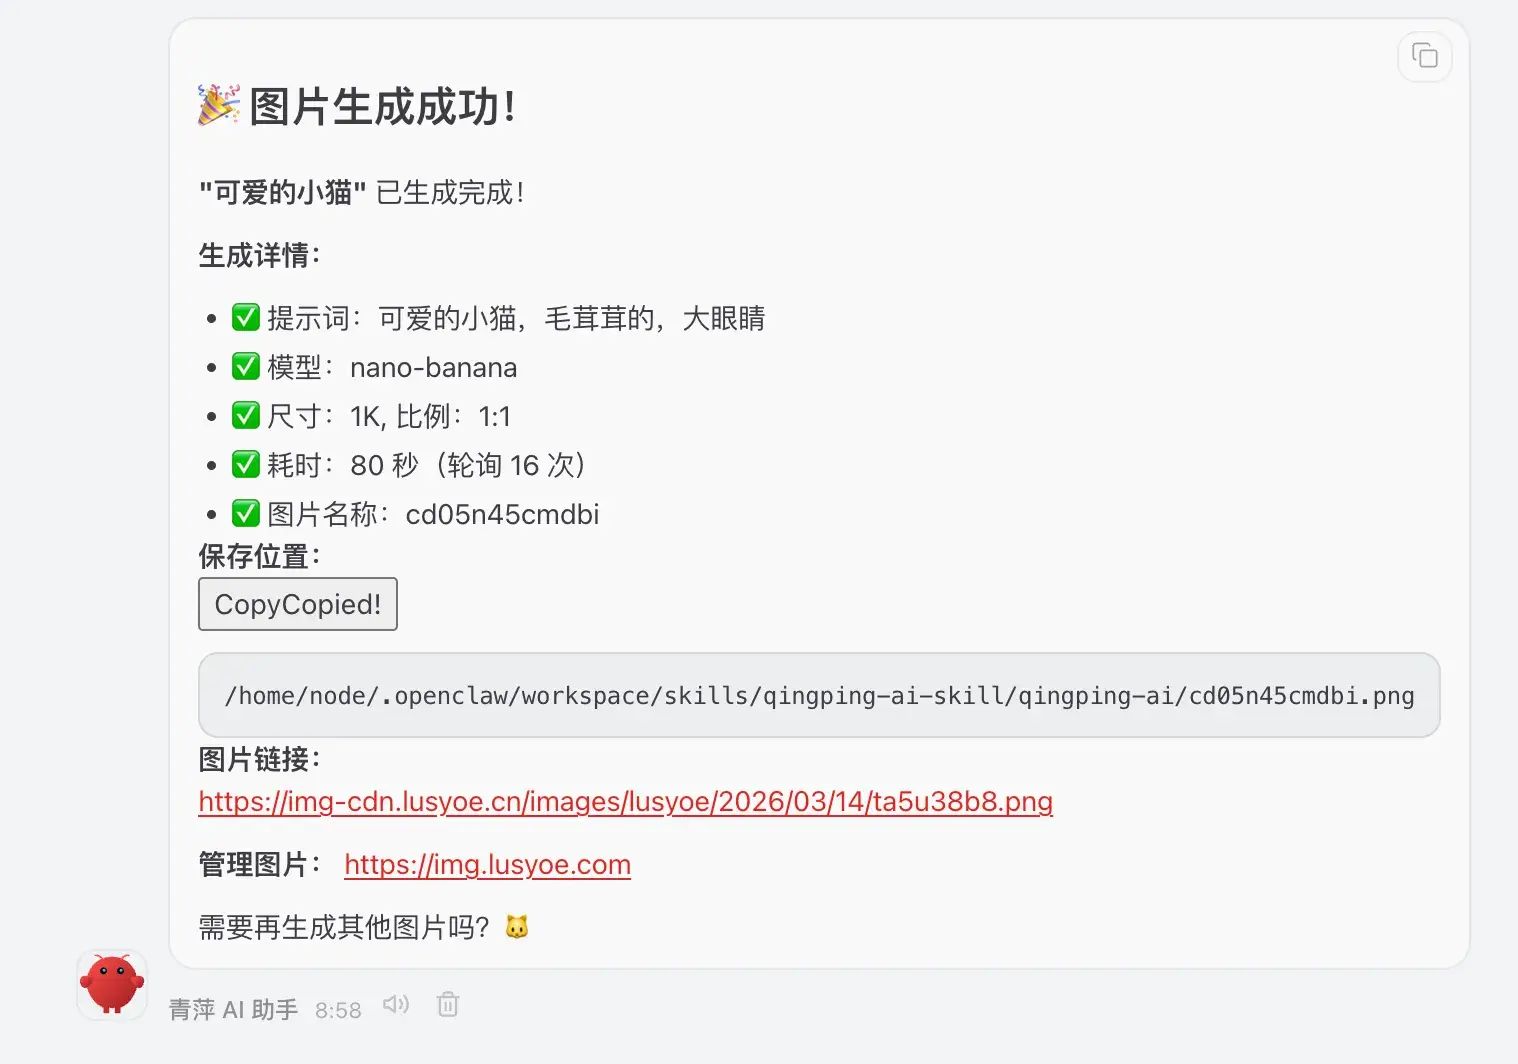Click the 图片生成成功! heading text
1518x1064 pixels.
click(382, 107)
